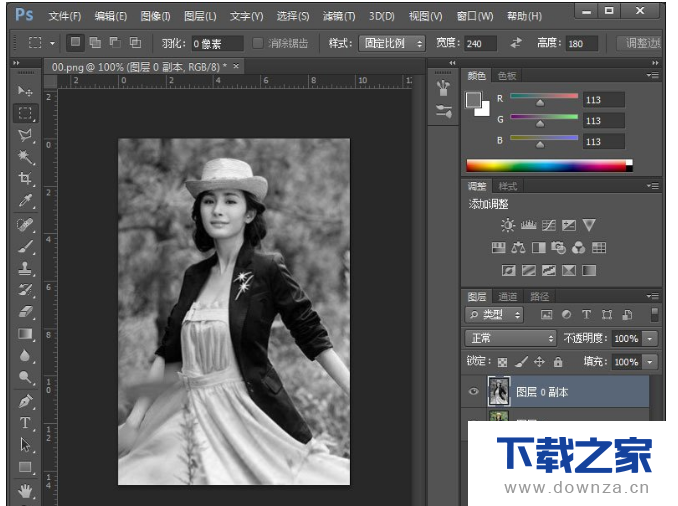Add an Invert adjustment
Image resolution: width=678 pixels, height=506 pixels.
[508, 271]
